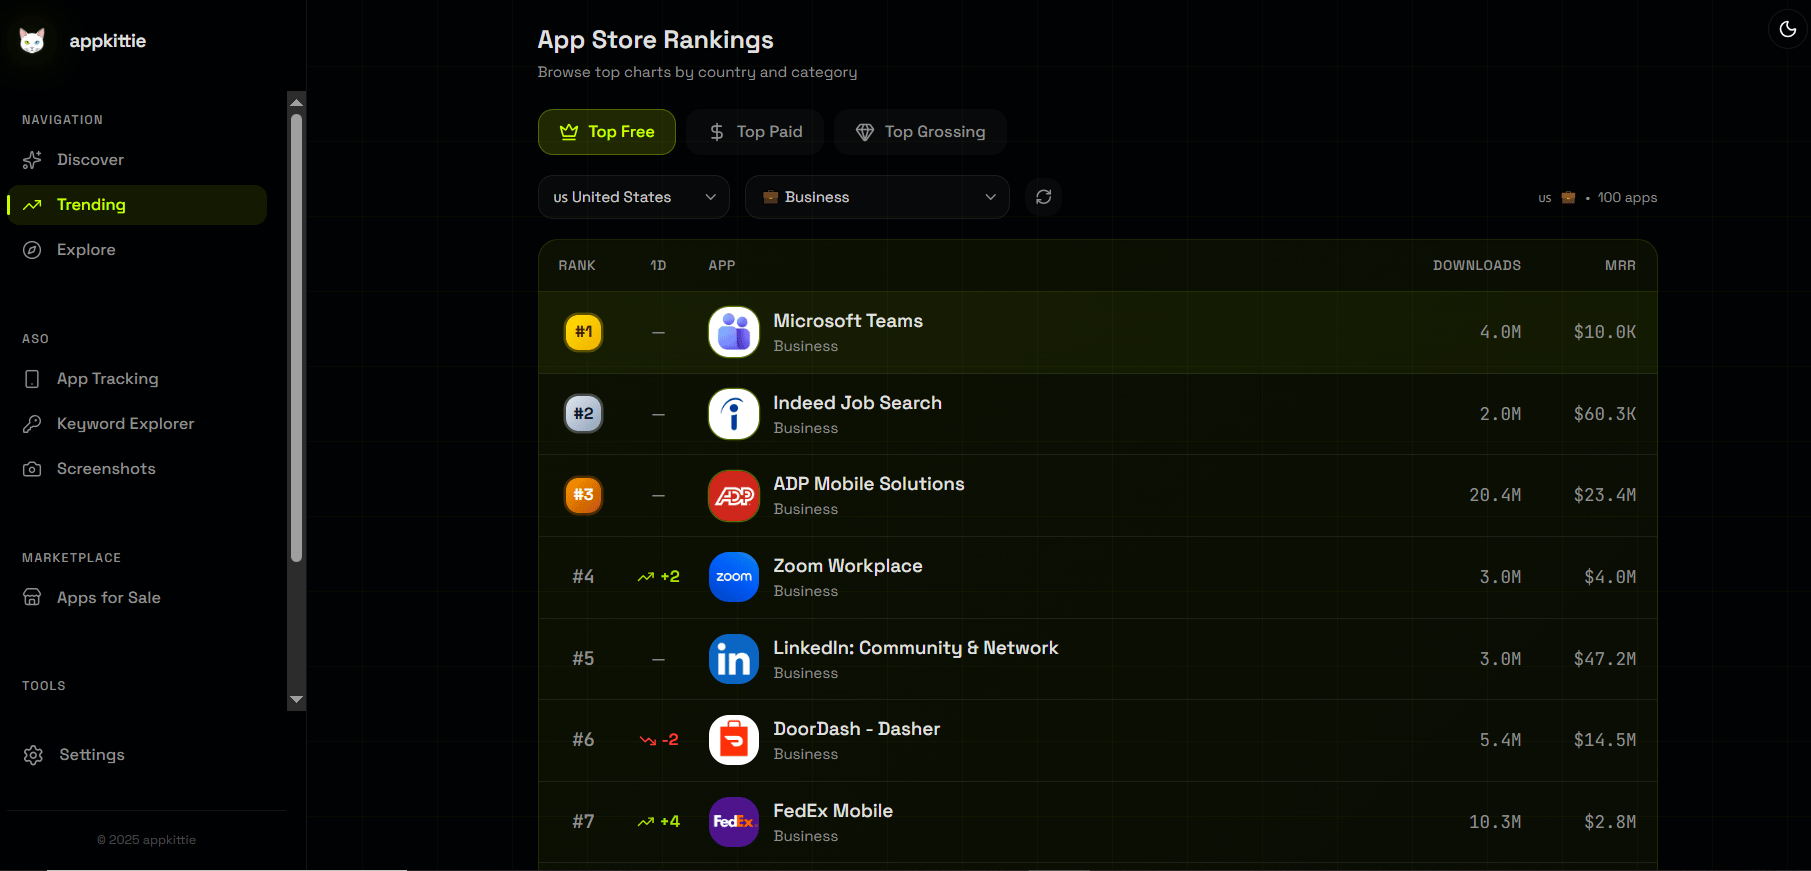This screenshot has width=1811, height=871.
Task: Switch to Top Free tab
Action: coord(607,132)
